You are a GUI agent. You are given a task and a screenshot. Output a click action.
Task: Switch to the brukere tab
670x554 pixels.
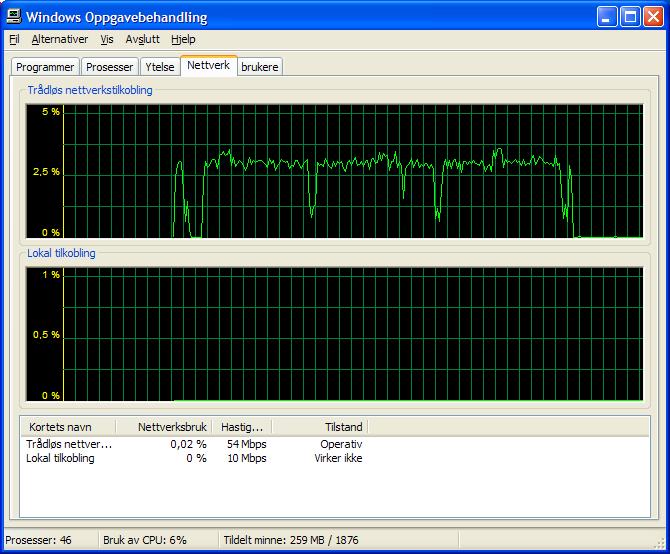coord(260,67)
